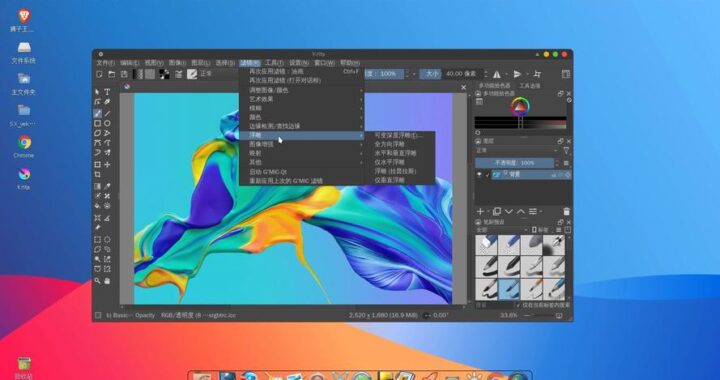The image size is (720, 380).
Task: Add a new layer with plus button
Action: (480, 212)
